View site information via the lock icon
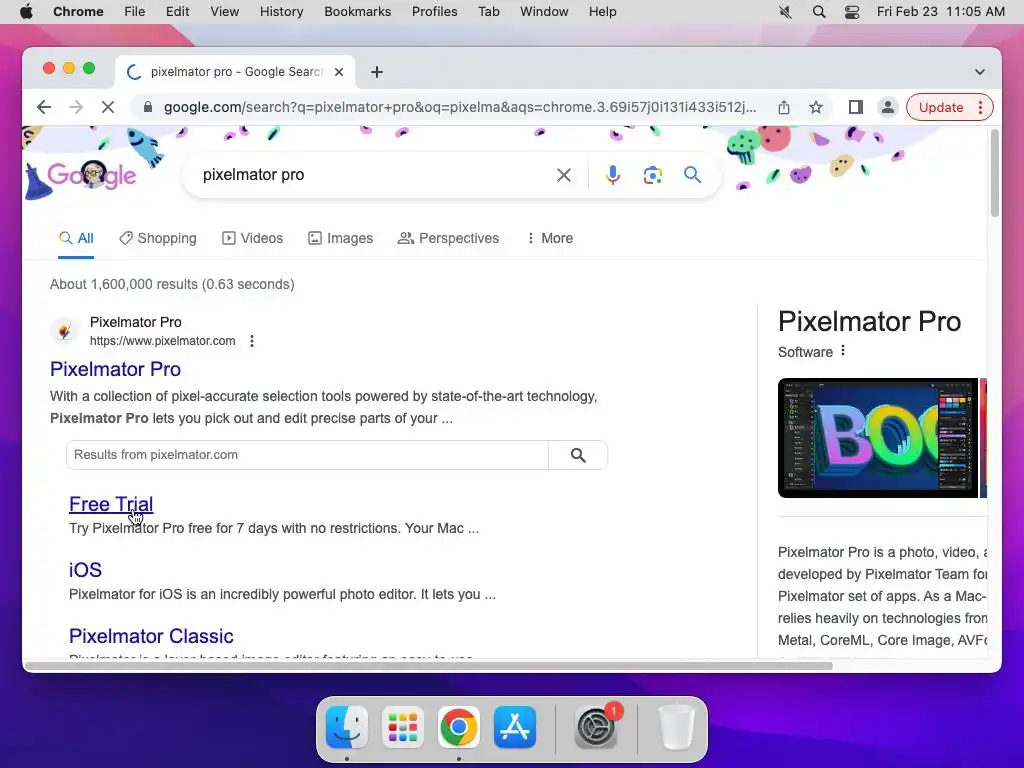This screenshot has width=1024, height=768. [148, 107]
